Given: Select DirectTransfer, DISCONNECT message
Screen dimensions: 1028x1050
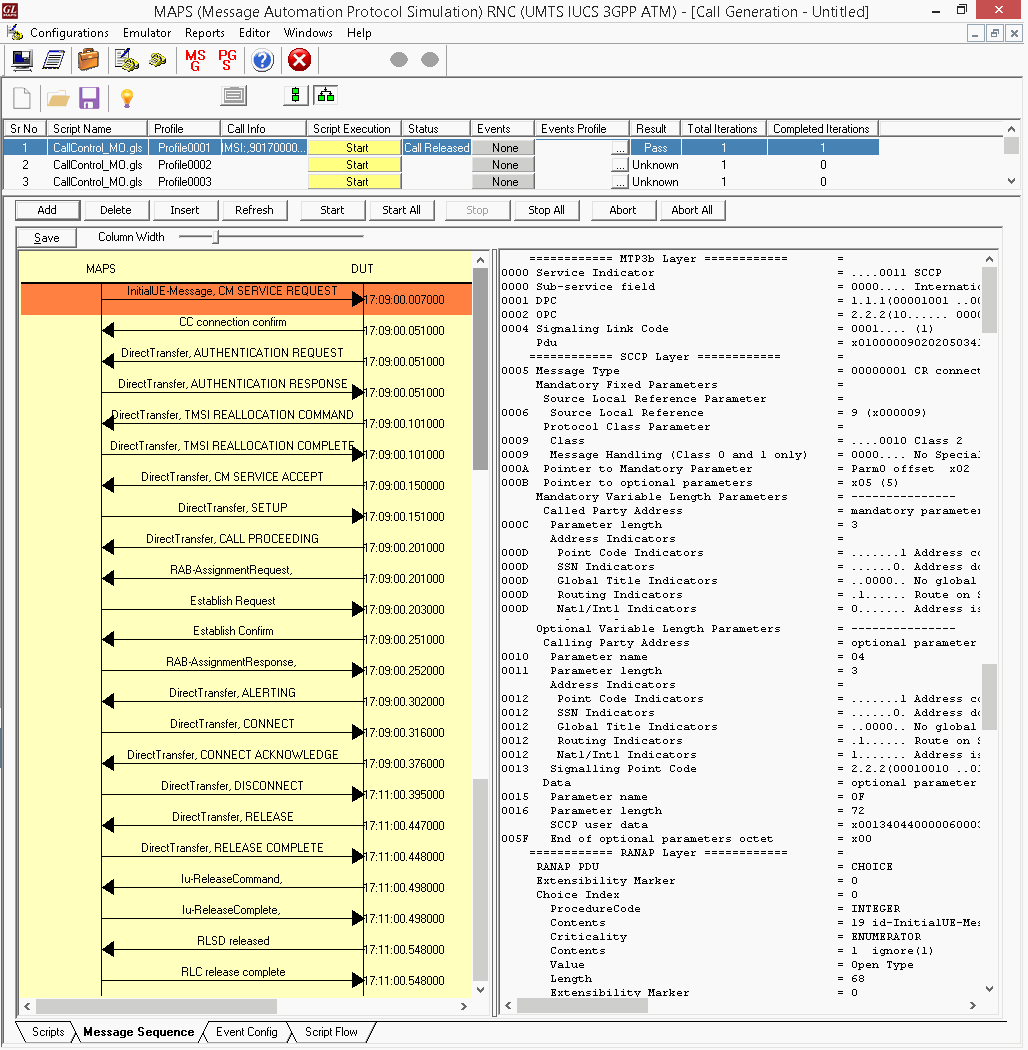Looking at the screenshot, I should point(232,786).
